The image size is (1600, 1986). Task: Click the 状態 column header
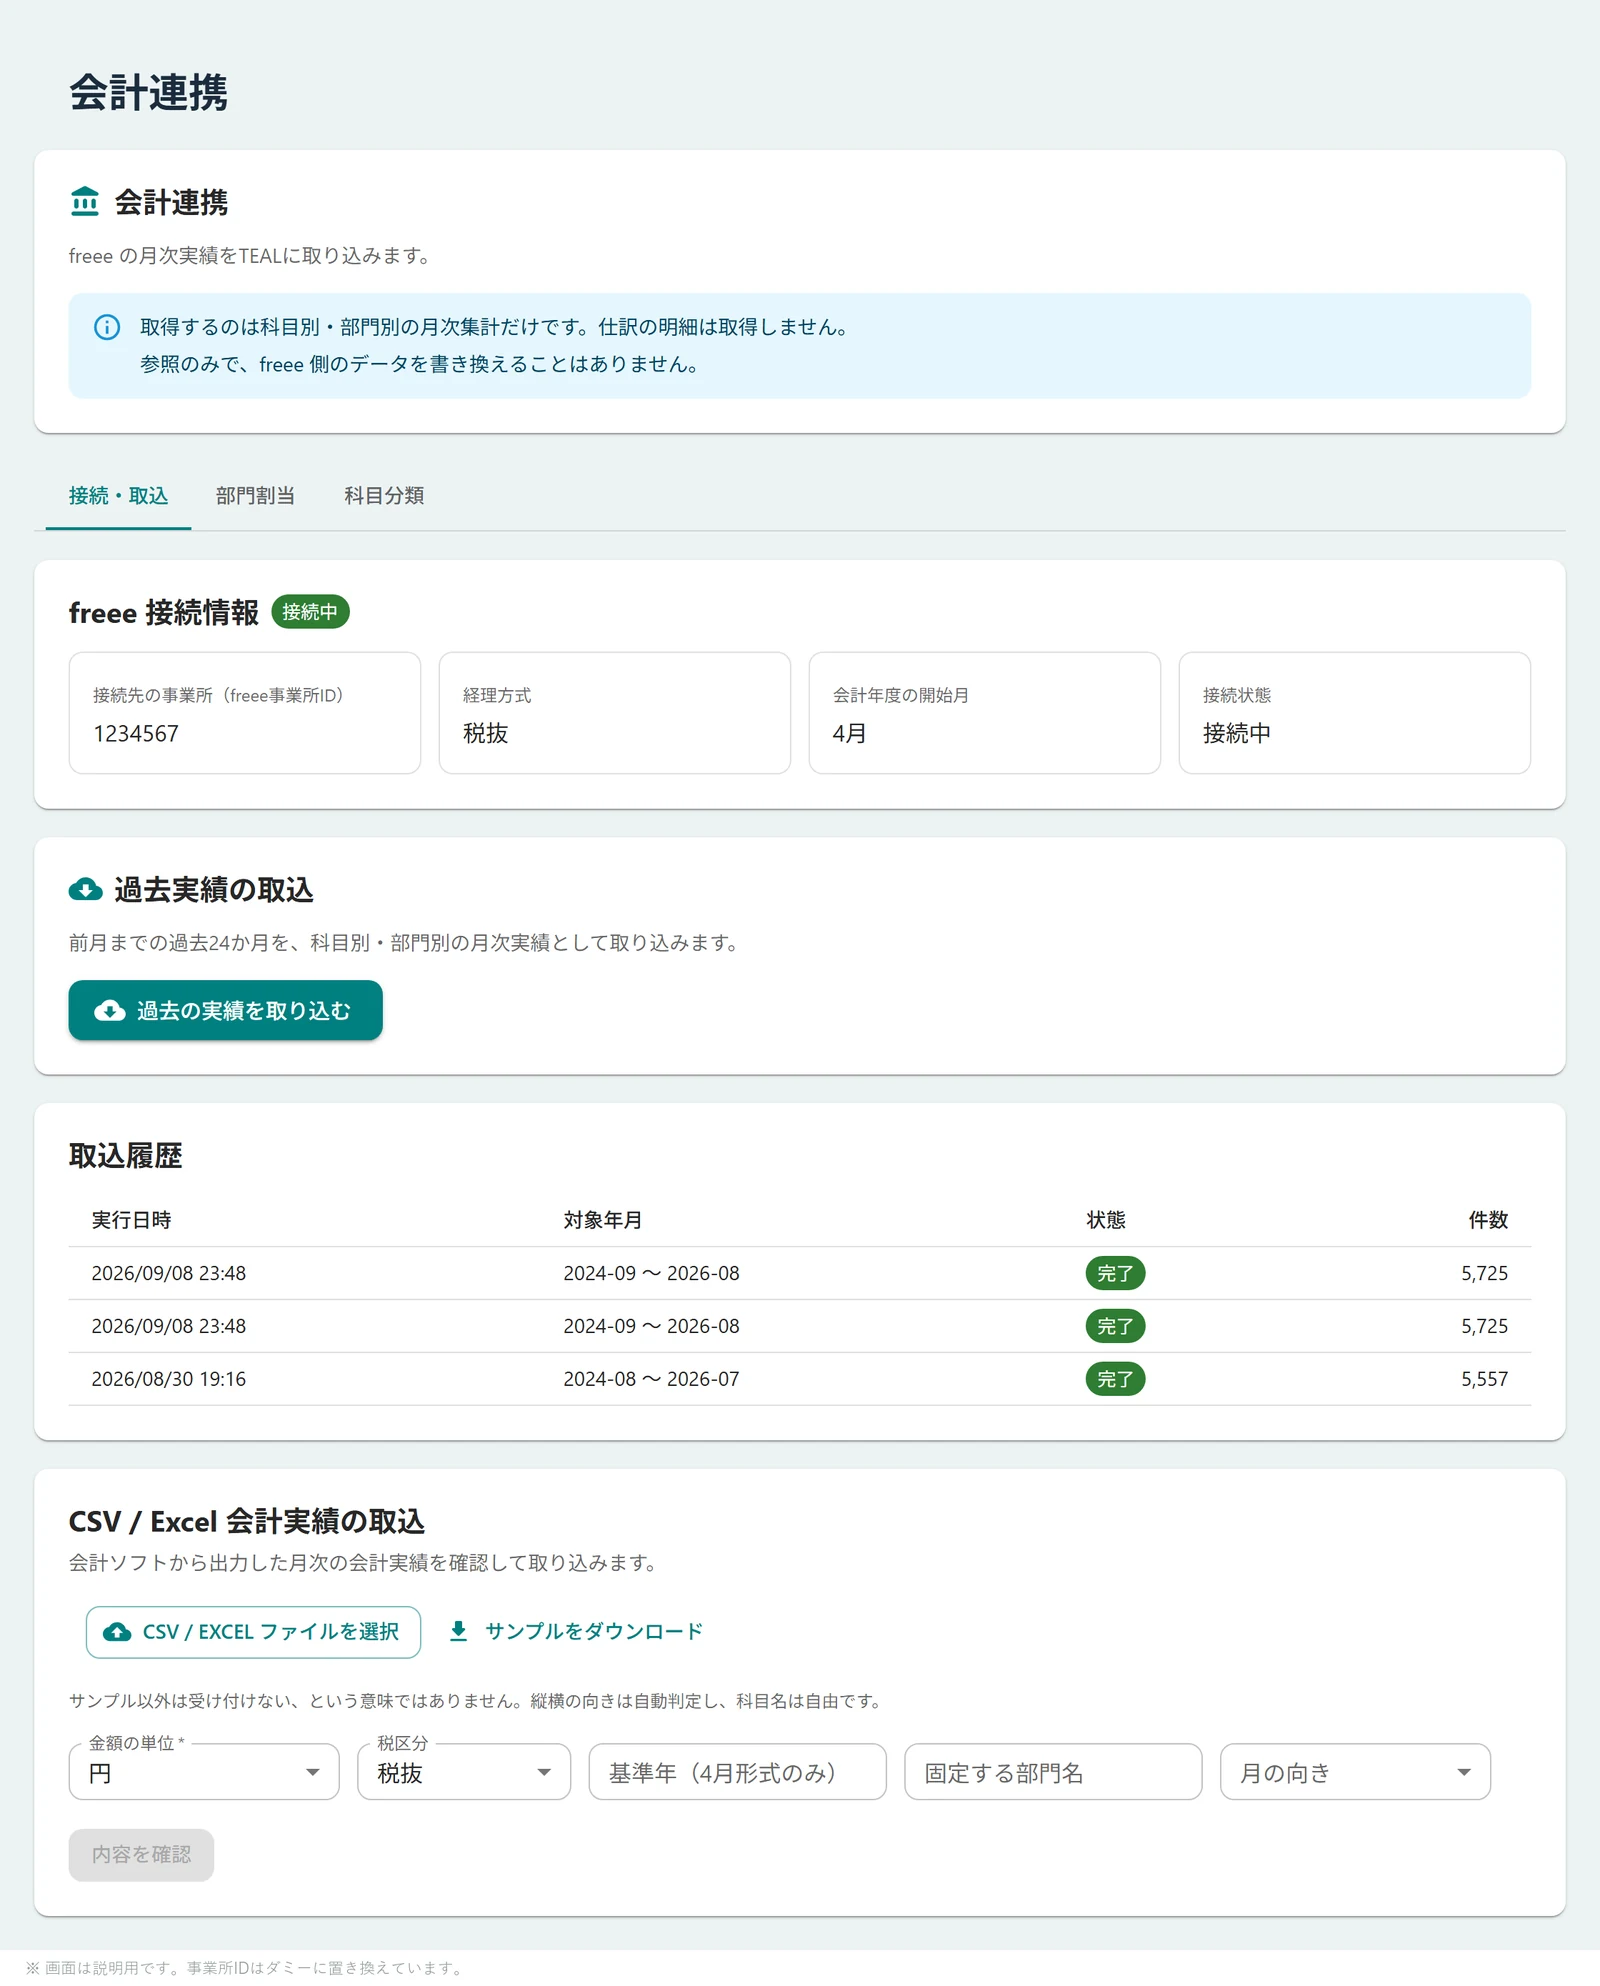[x=1106, y=1220]
